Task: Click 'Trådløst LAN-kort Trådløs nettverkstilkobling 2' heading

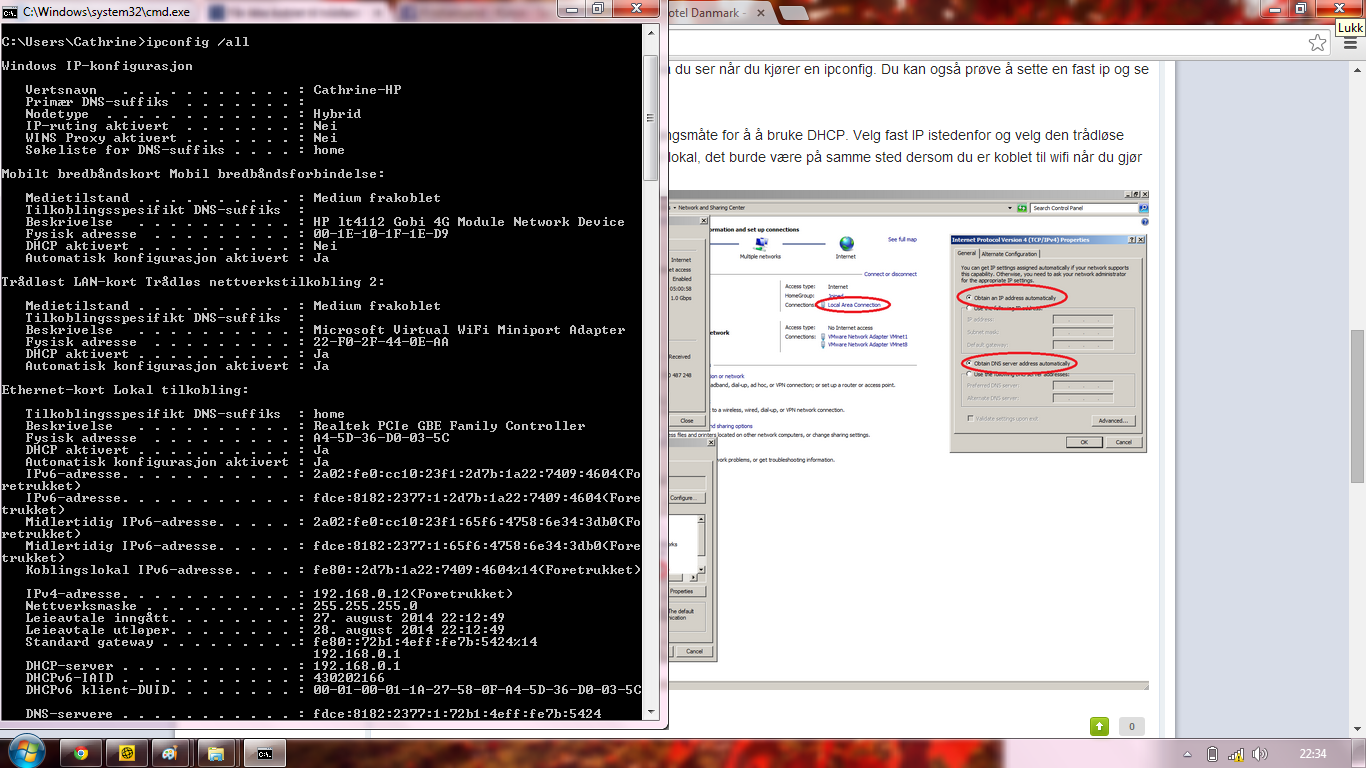Action: (x=193, y=282)
